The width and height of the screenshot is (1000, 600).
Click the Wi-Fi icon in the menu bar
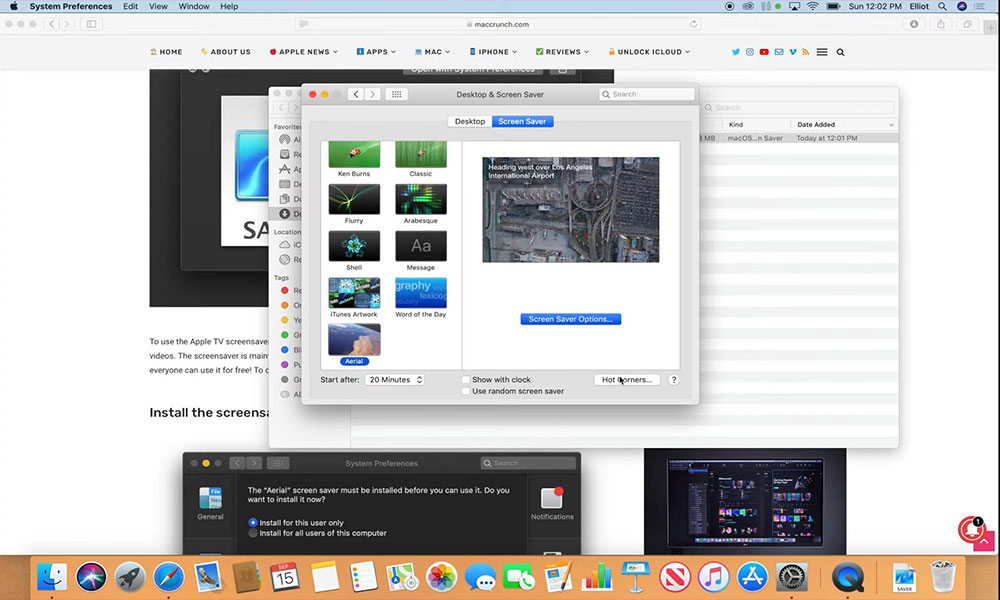(812, 6)
